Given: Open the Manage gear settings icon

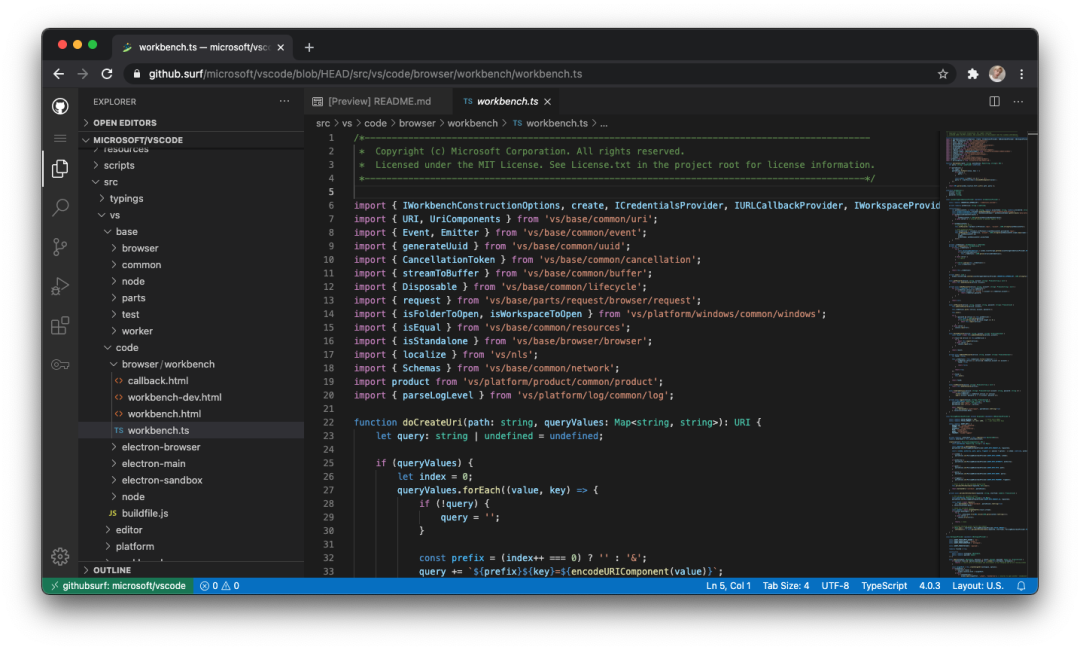Looking at the screenshot, I should pos(61,556).
